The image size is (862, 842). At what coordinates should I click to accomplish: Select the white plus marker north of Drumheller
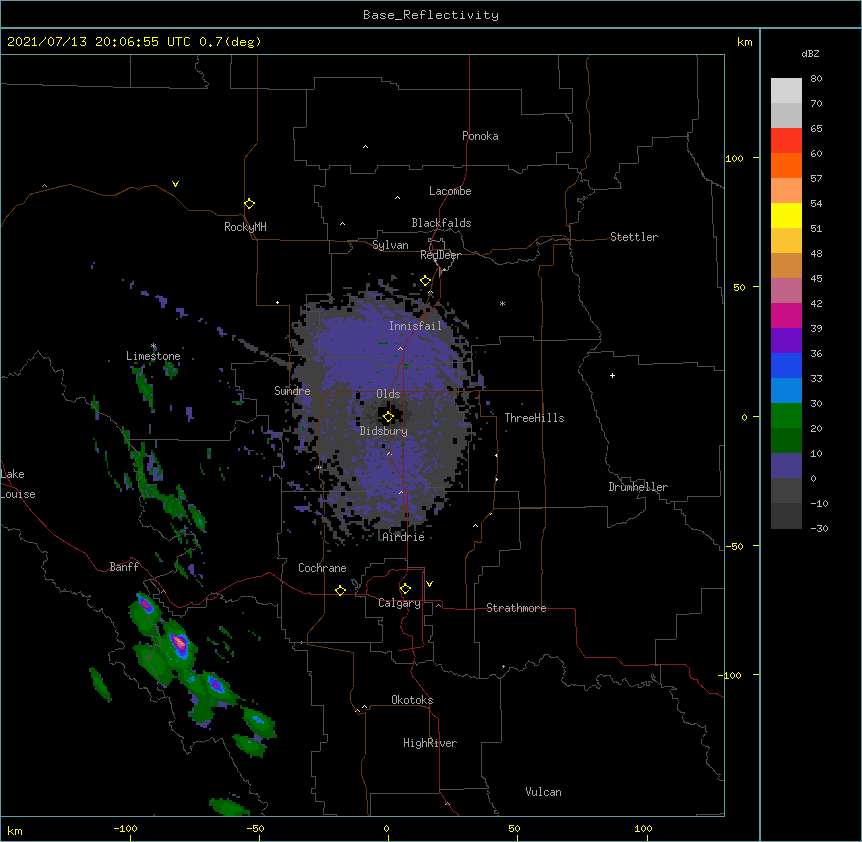coord(612,375)
